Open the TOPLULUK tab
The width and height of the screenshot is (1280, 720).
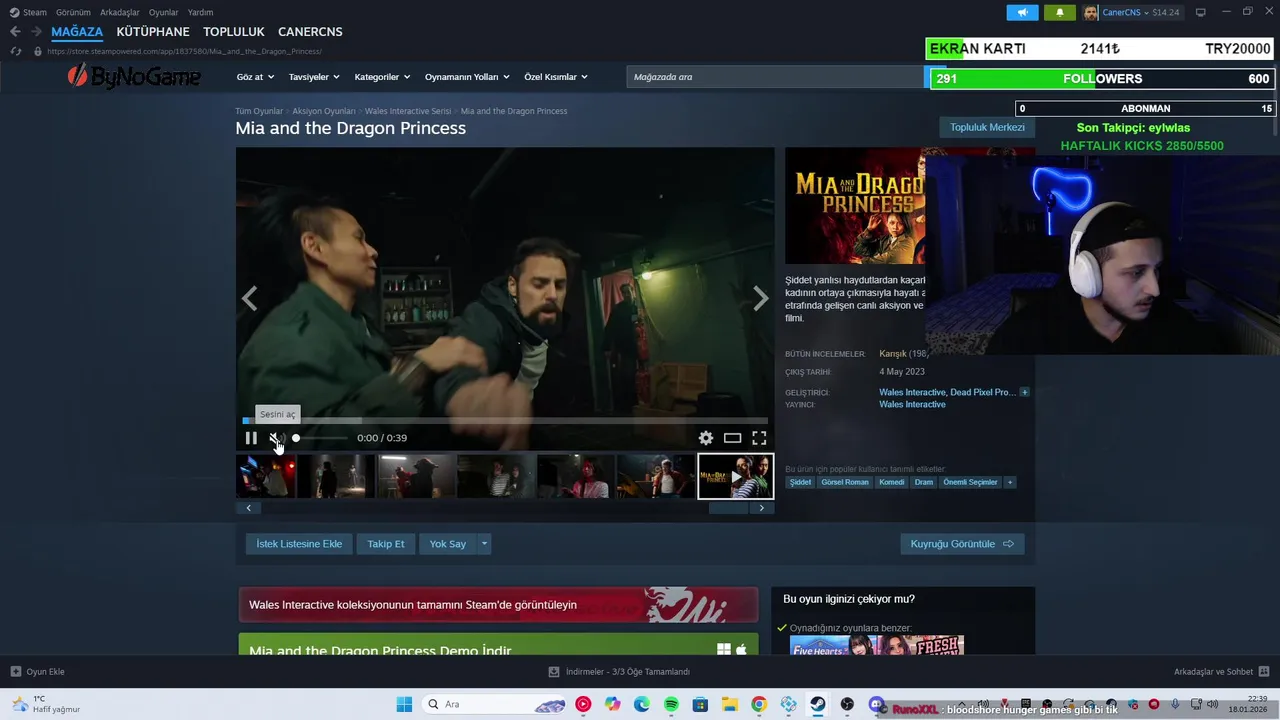coord(234,32)
